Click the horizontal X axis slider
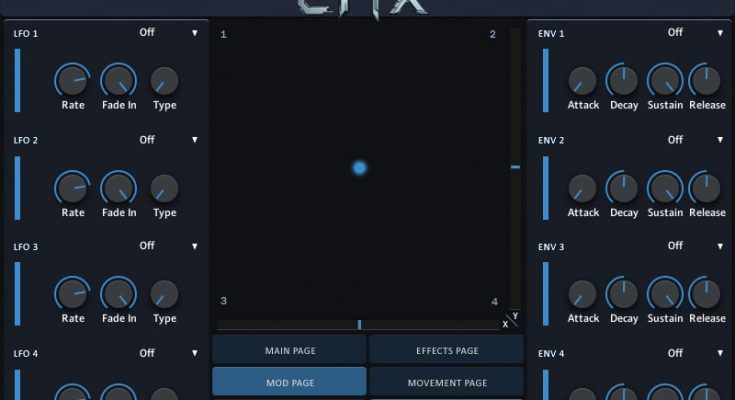The height and width of the screenshot is (400, 735). [x=358, y=325]
